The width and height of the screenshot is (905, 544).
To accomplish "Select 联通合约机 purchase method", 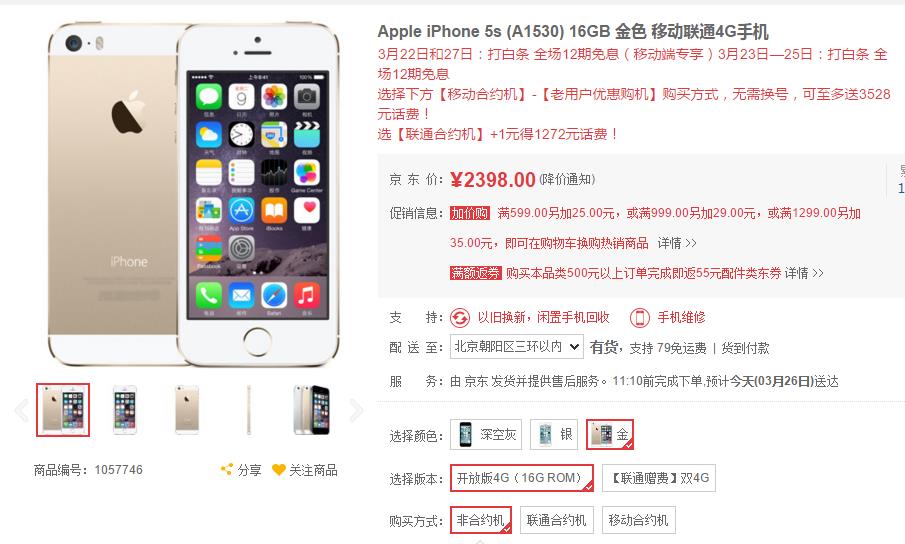I will click(x=556, y=520).
